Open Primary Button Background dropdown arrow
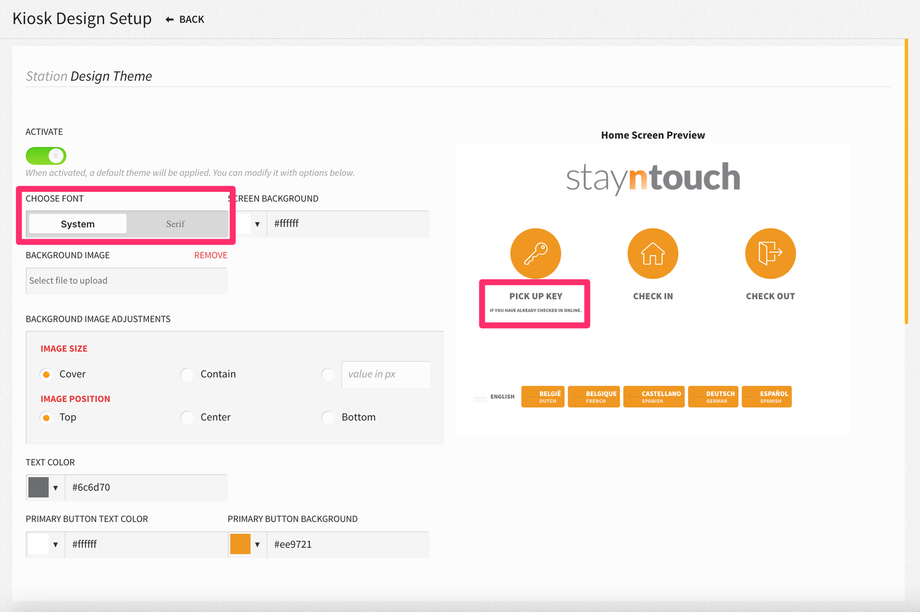This screenshot has height=612, width=920. [257, 545]
